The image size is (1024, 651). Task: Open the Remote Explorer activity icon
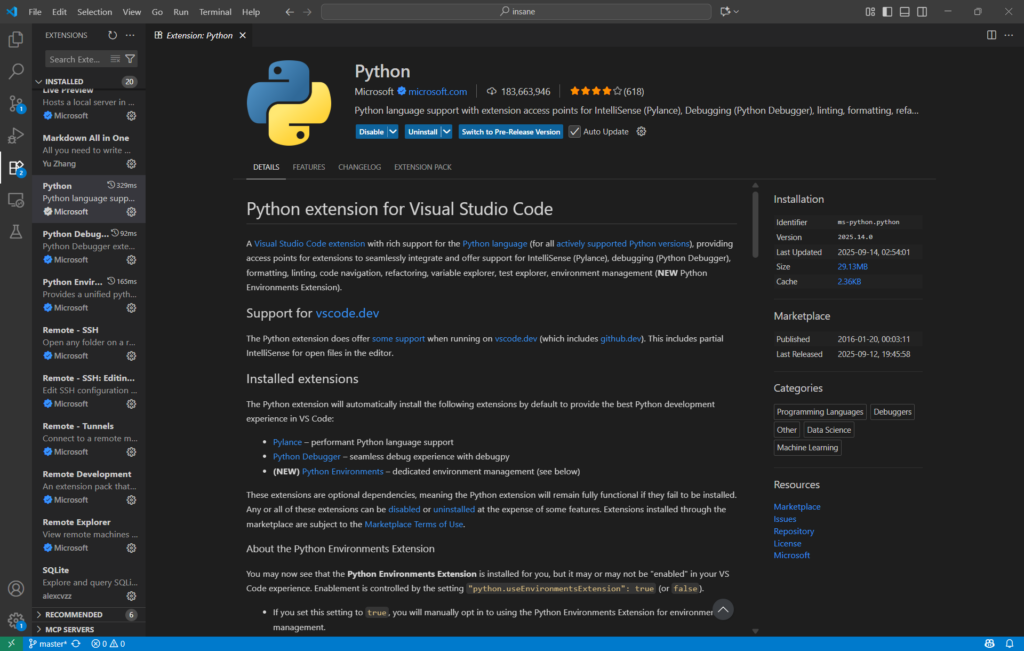pyautogui.click(x=16, y=199)
